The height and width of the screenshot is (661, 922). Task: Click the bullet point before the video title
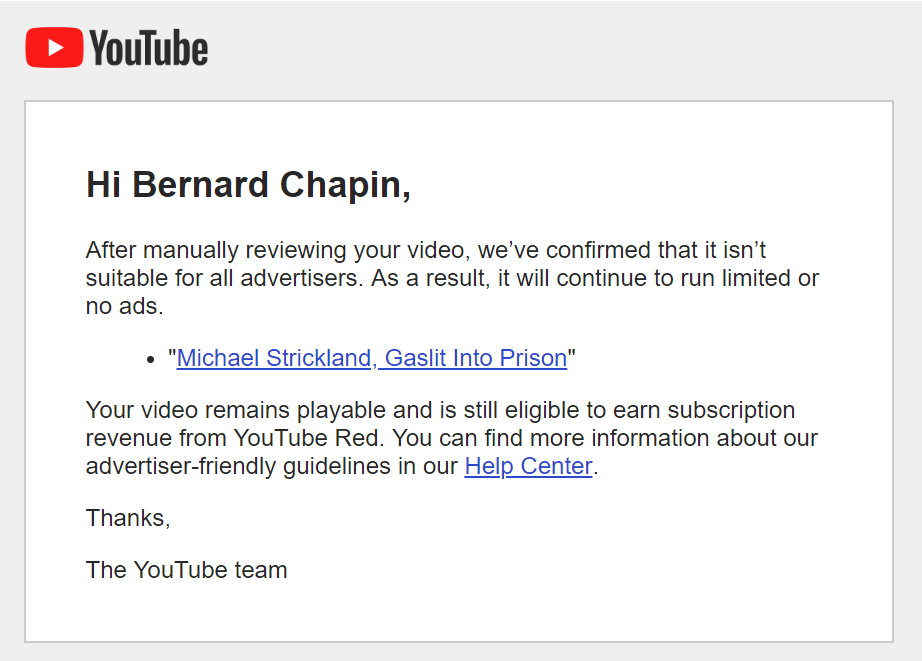[x=151, y=359]
